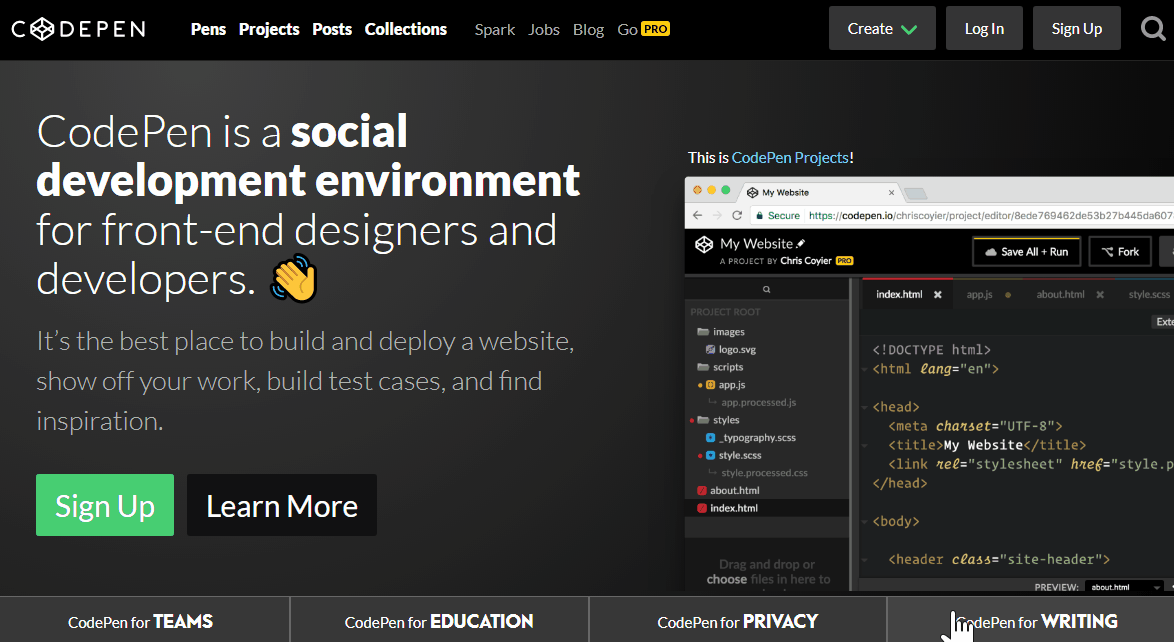The height and width of the screenshot is (642, 1174).
Task: Close the about.html editor tab
Action: click(1100, 295)
